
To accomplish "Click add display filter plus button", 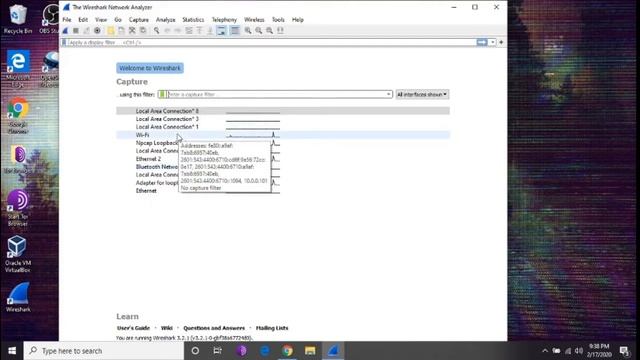I will pyautogui.click(x=501, y=42).
